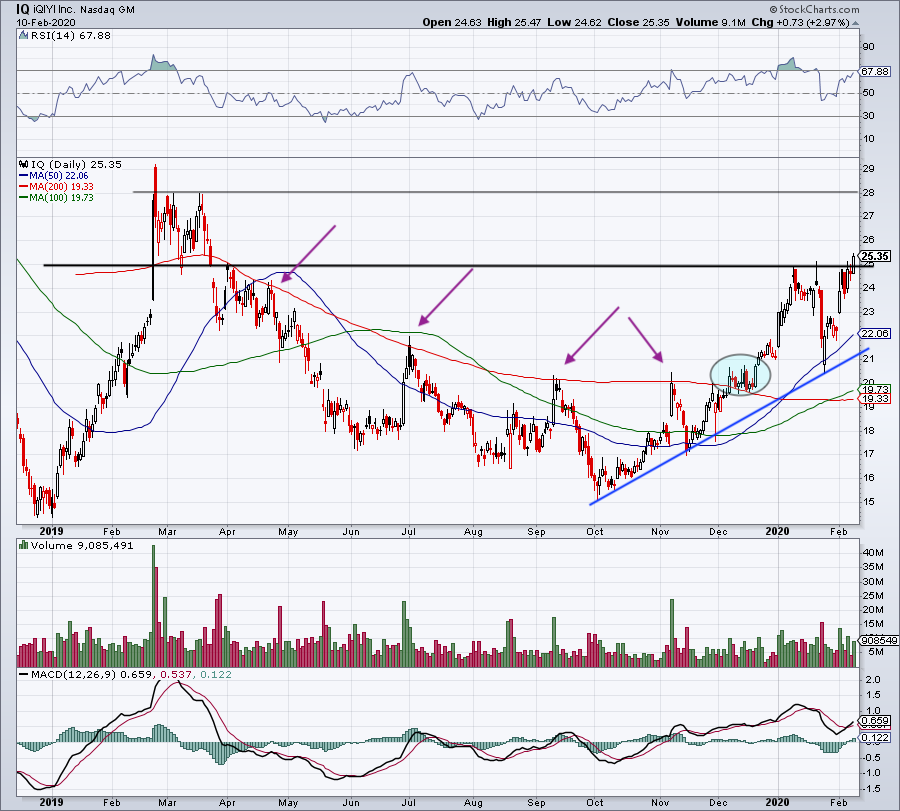Click the 0.659 MACD tag on right axis
The width and height of the screenshot is (900, 811).
pyautogui.click(x=875, y=721)
